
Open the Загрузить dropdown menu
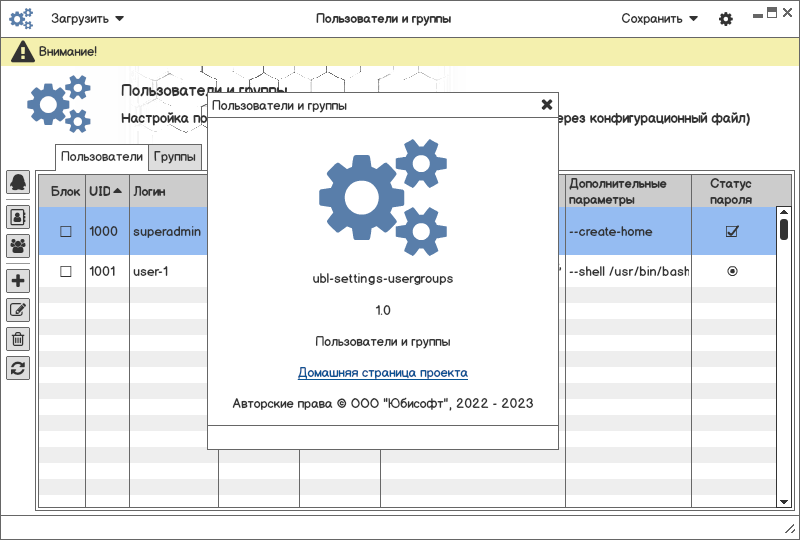87,19
